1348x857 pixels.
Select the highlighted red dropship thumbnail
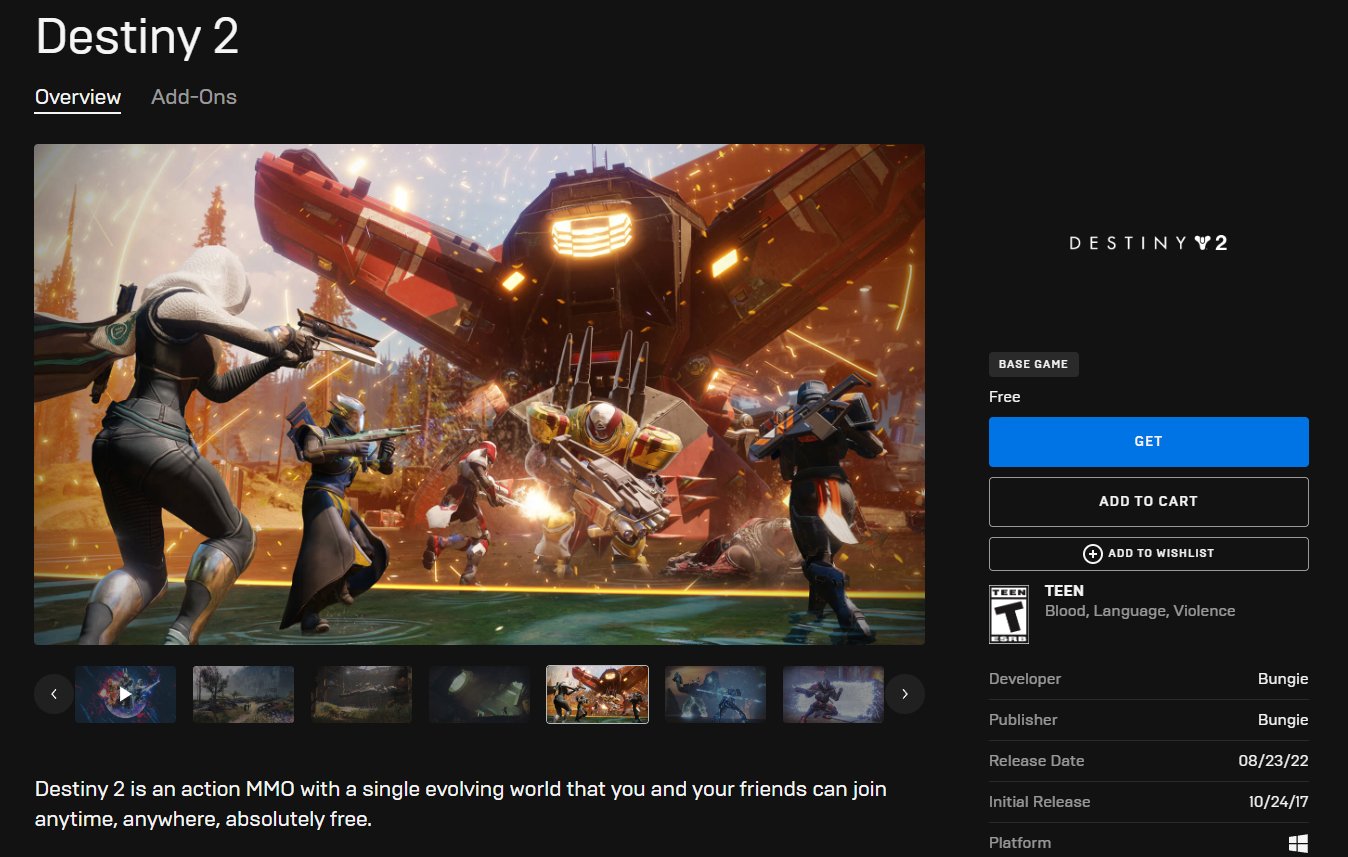tap(597, 694)
